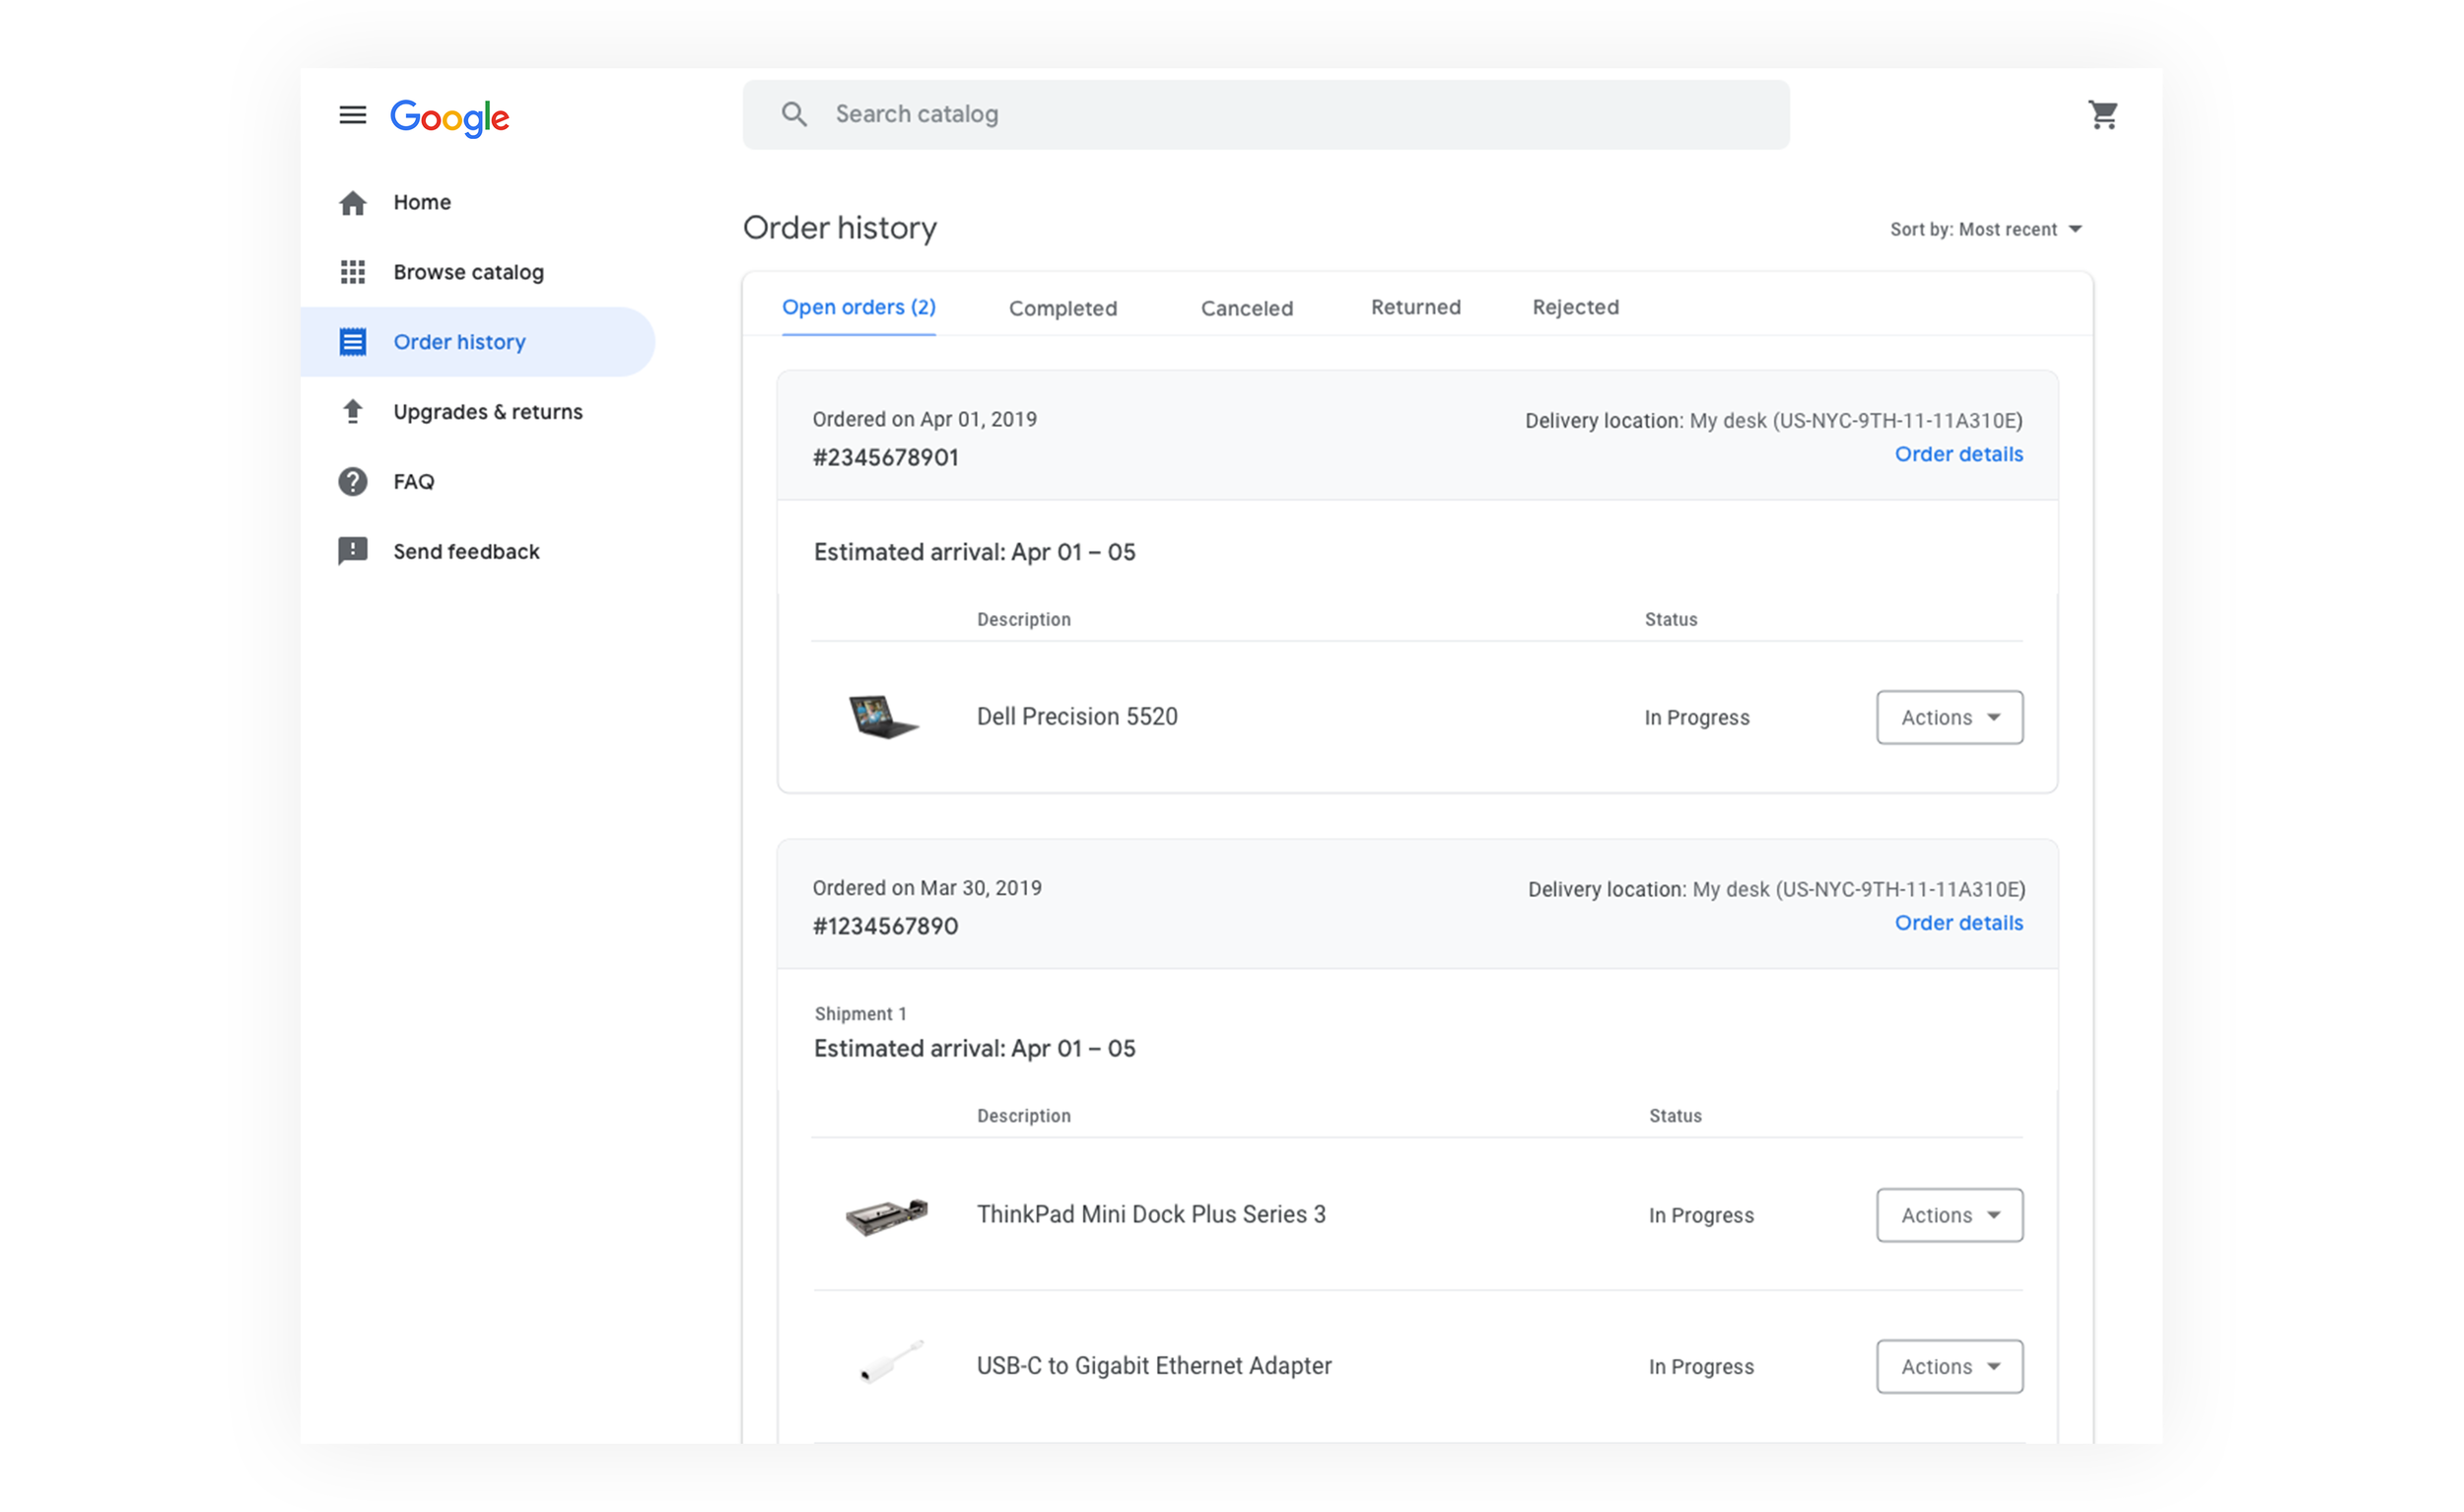Click the Dell Precision 5520 thumbnail

(x=882, y=716)
